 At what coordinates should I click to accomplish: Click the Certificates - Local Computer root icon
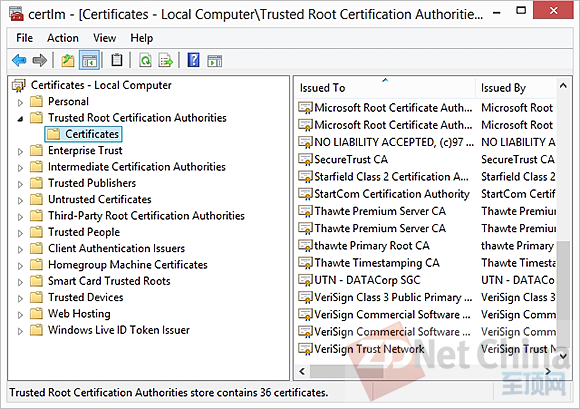[x=18, y=85]
